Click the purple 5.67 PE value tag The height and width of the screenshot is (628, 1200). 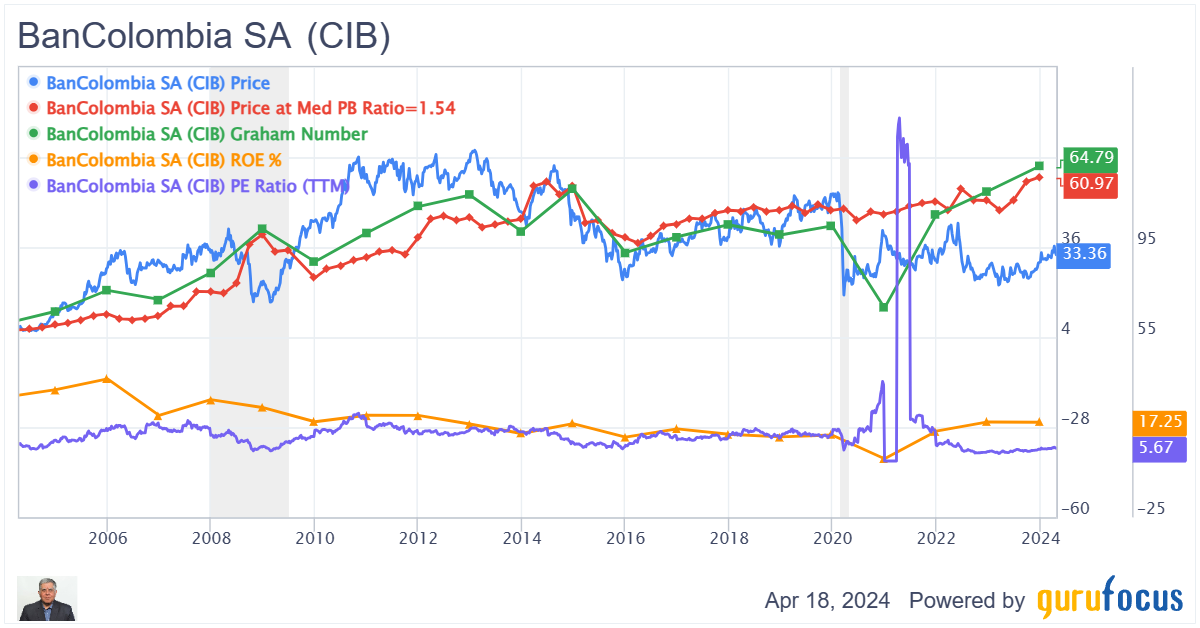click(1151, 448)
